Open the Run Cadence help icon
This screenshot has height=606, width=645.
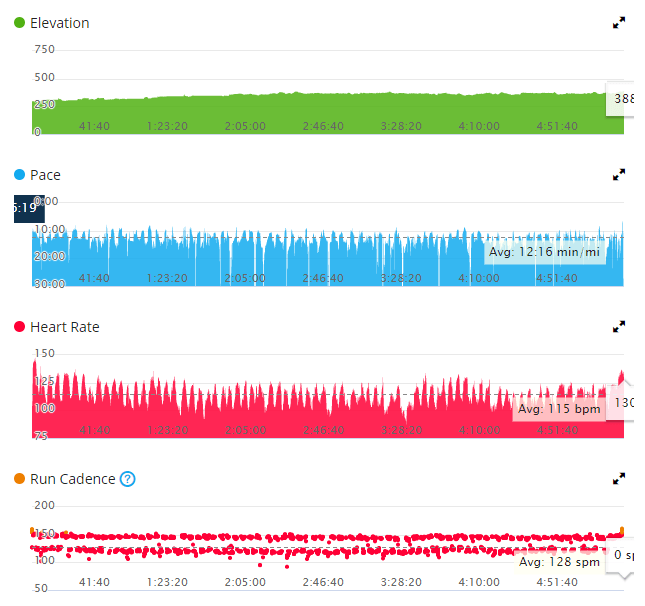pos(127,479)
